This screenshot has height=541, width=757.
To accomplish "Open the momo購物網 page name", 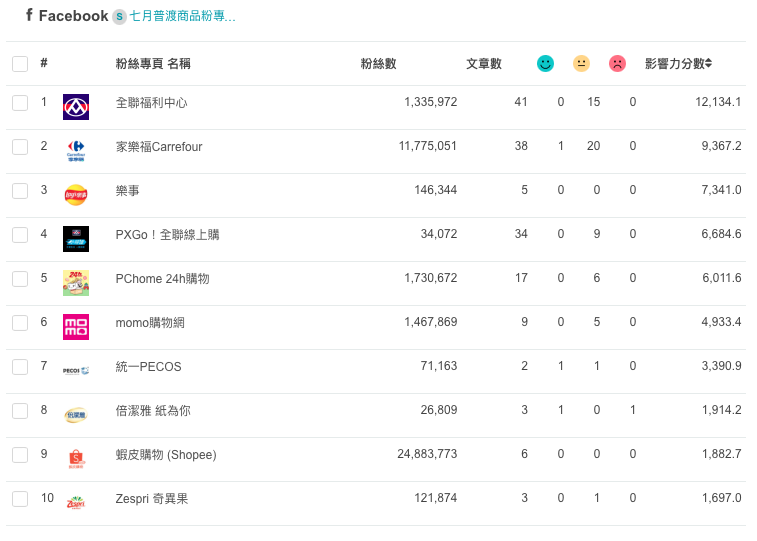I will [x=150, y=323].
